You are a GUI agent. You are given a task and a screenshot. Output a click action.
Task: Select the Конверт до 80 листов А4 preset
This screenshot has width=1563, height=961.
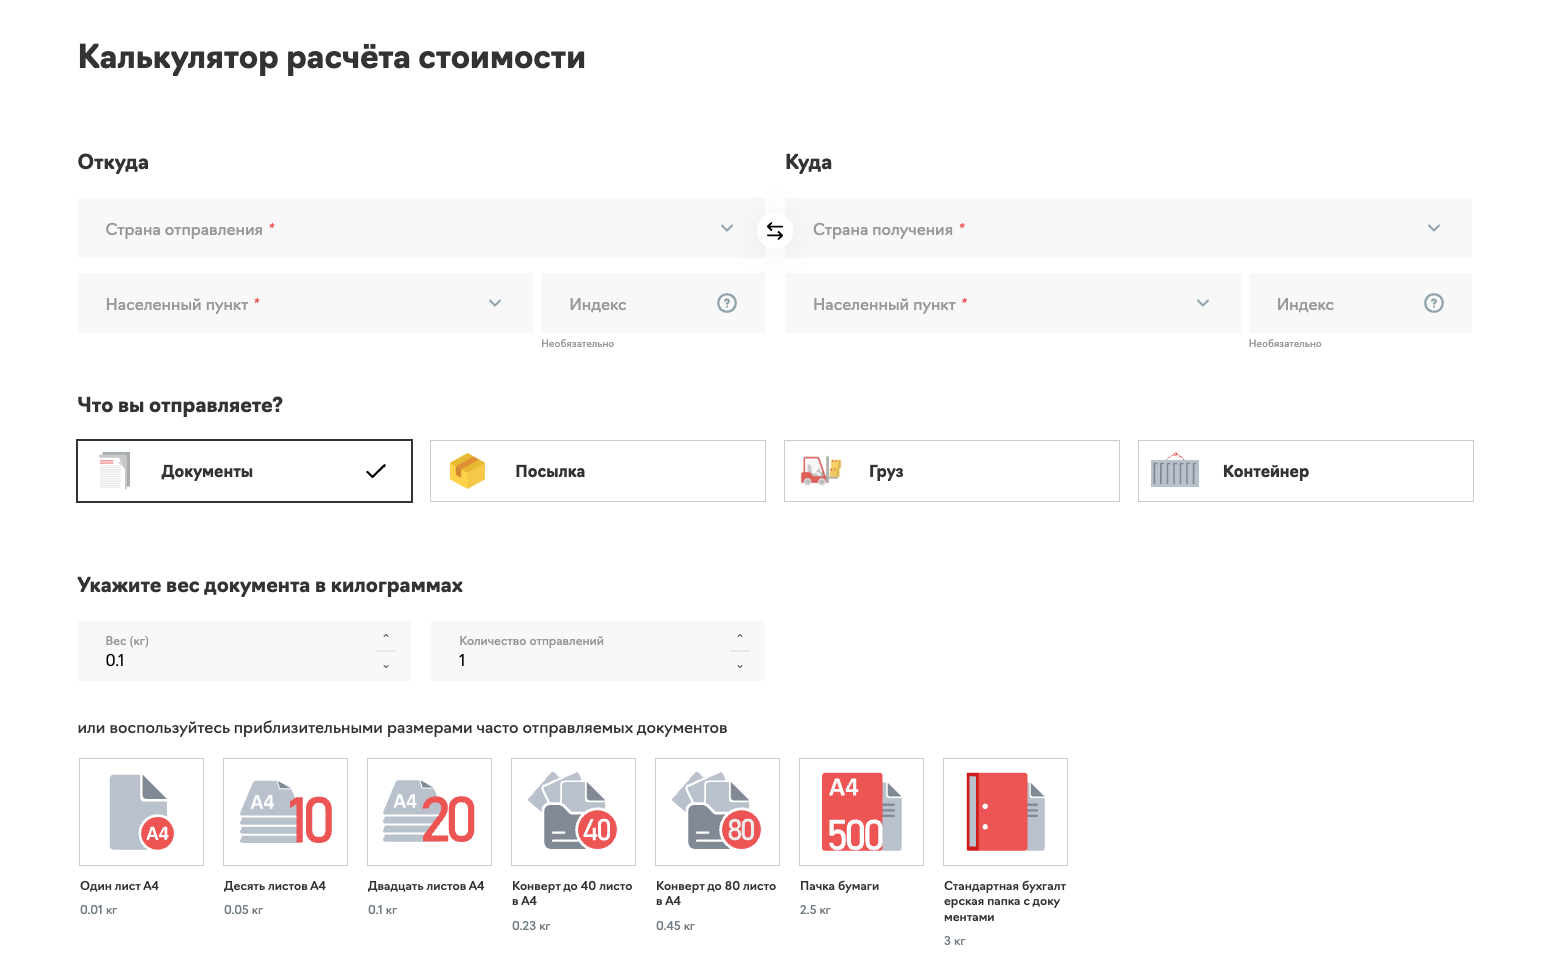[717, 811]
